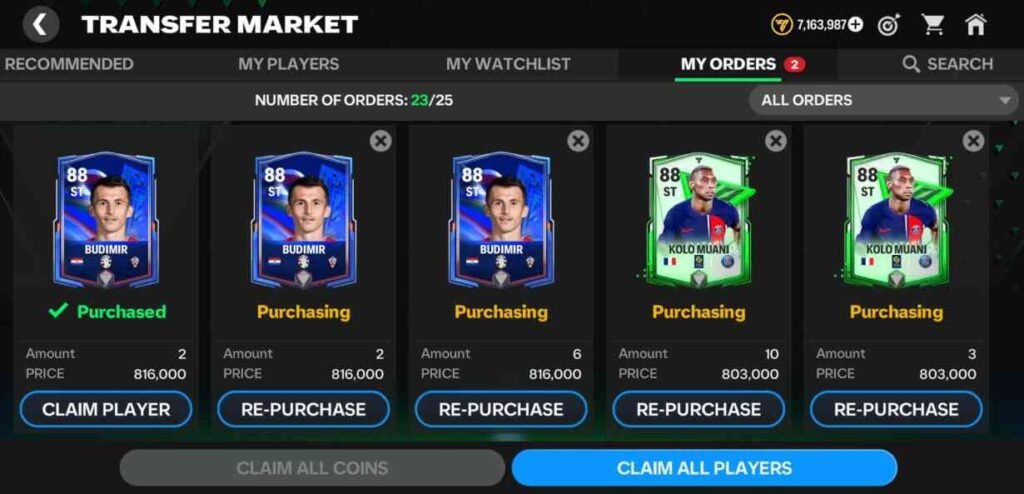Switch to the My Players tab
Image resolution: width=1024 pixels, height=494 pixels.
[289, 64]
